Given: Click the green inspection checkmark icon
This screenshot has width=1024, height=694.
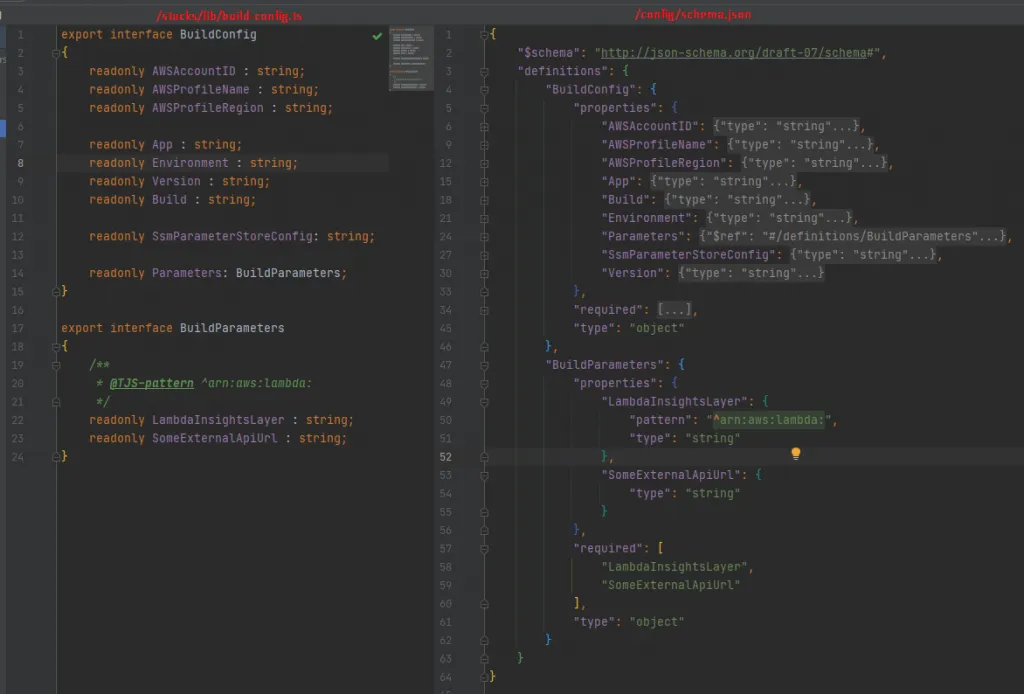Looking at the screenshot, I should (377, 35).
